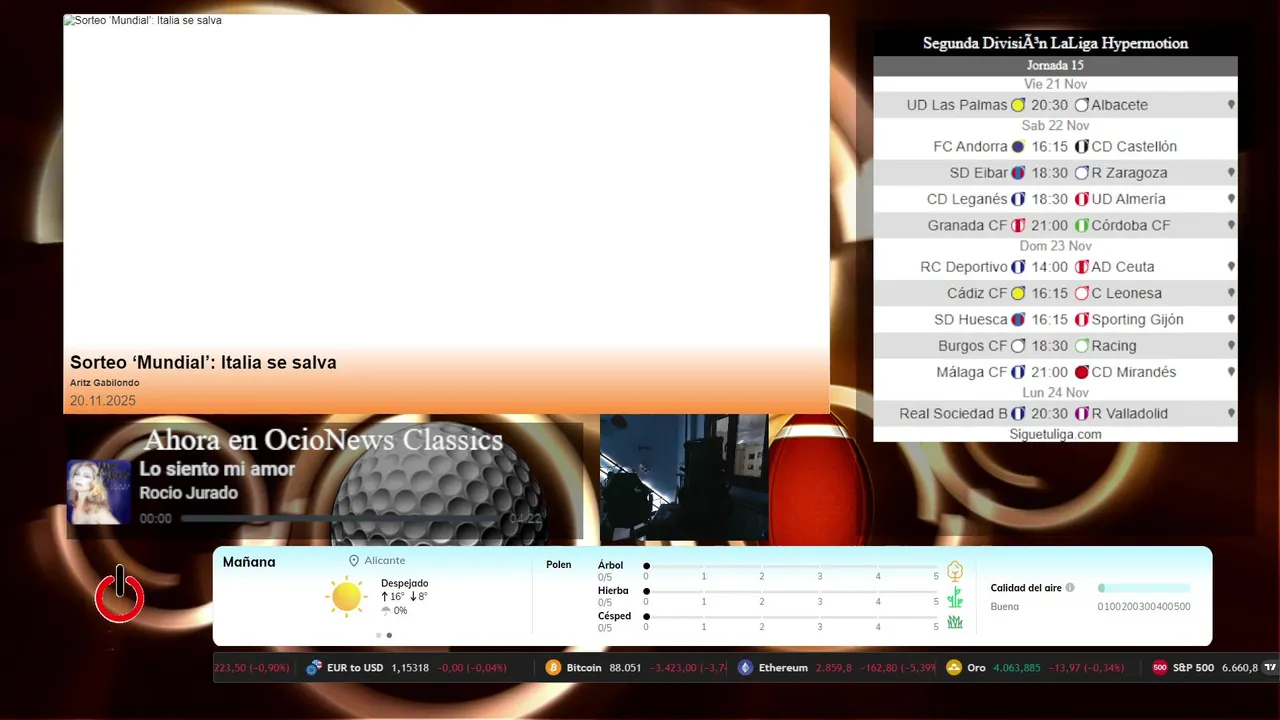
Task: Click the EUR to USD flag icon
Action: point(314,668)
